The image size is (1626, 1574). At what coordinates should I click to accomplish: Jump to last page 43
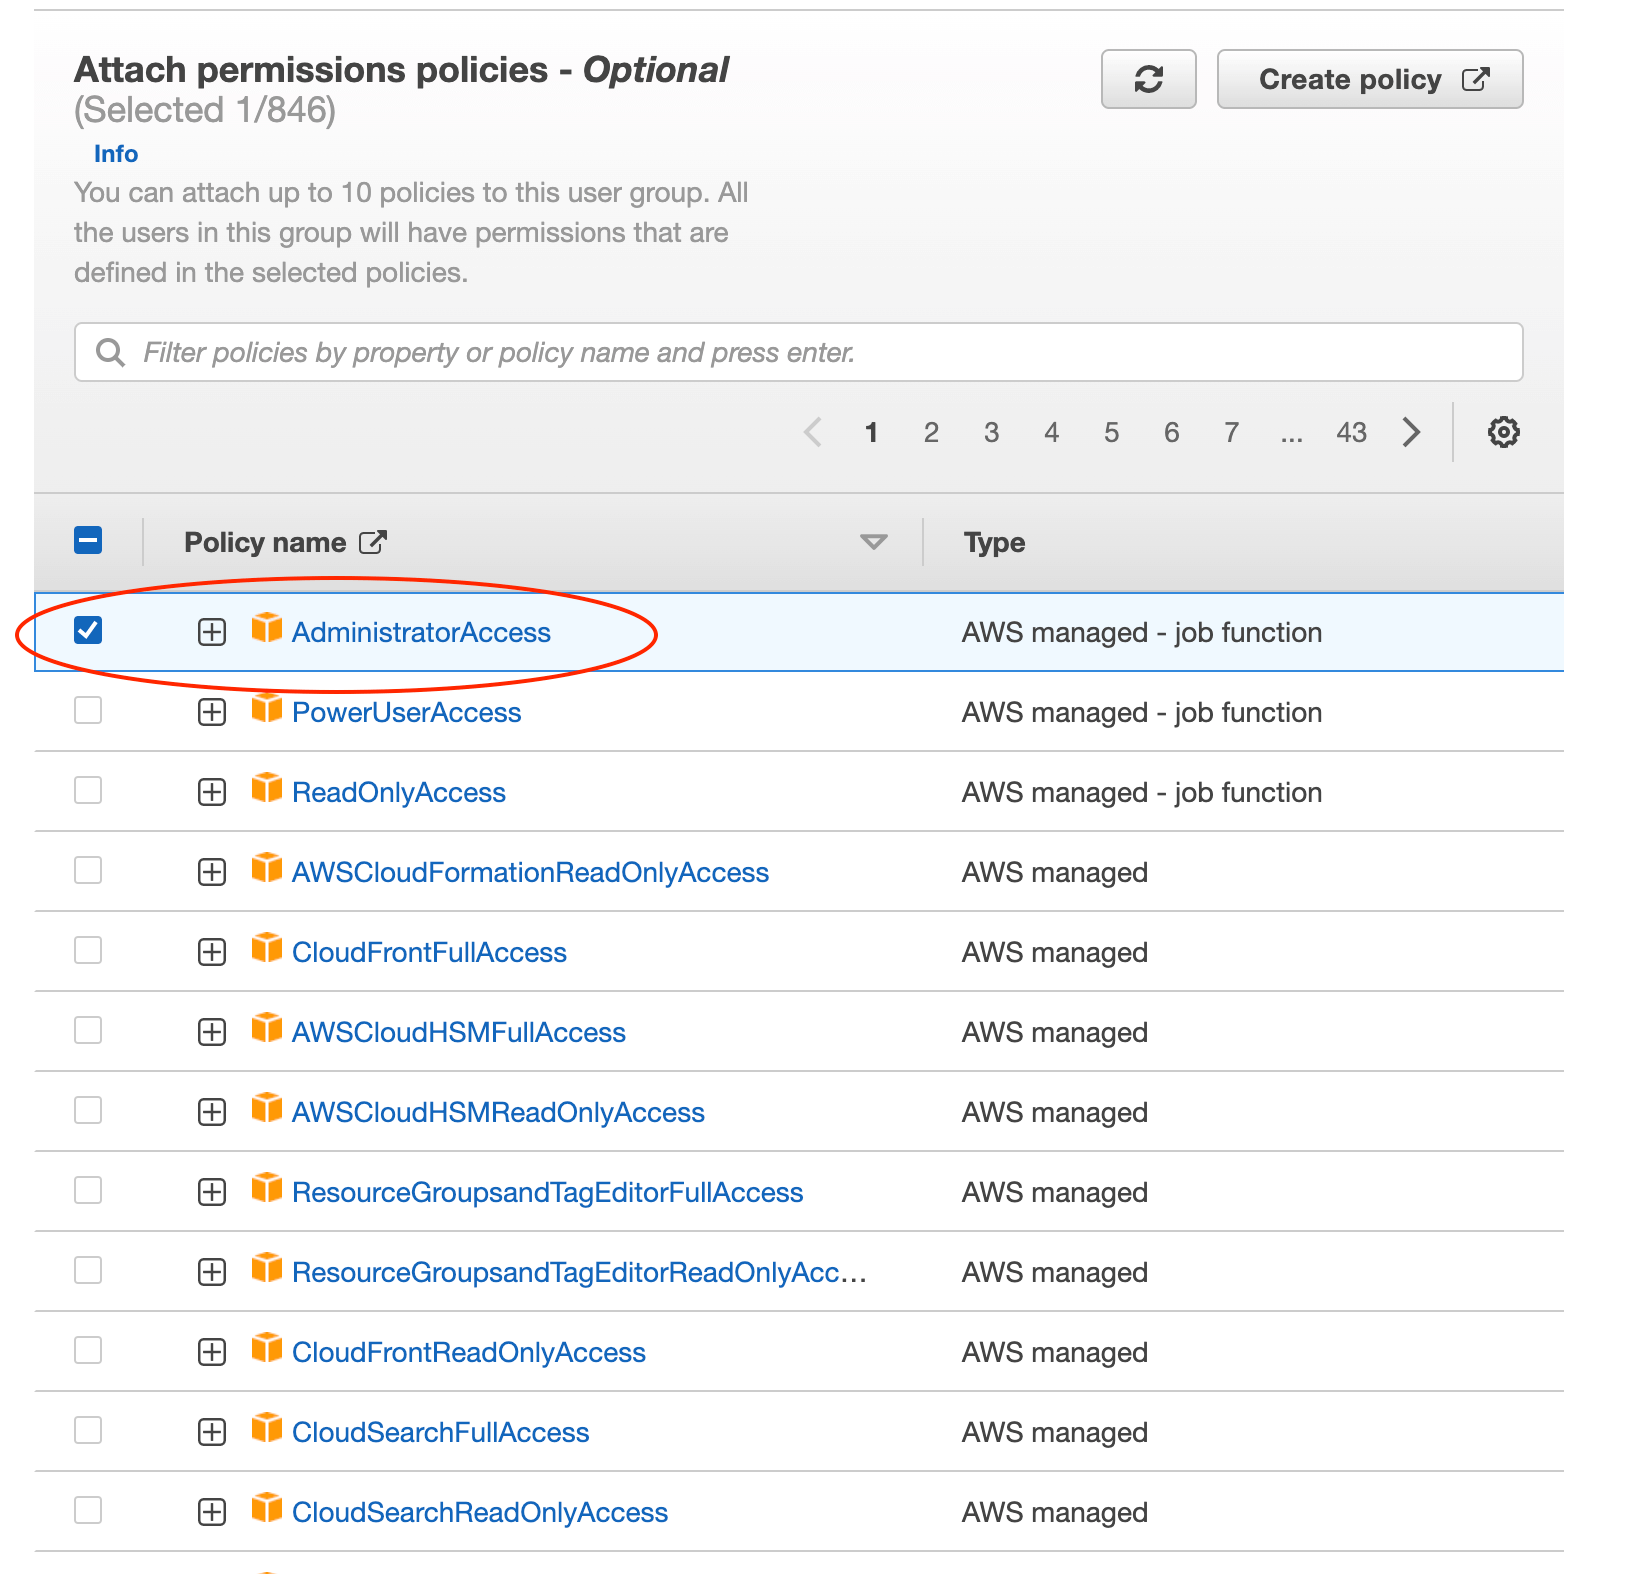pos(1351,432)
